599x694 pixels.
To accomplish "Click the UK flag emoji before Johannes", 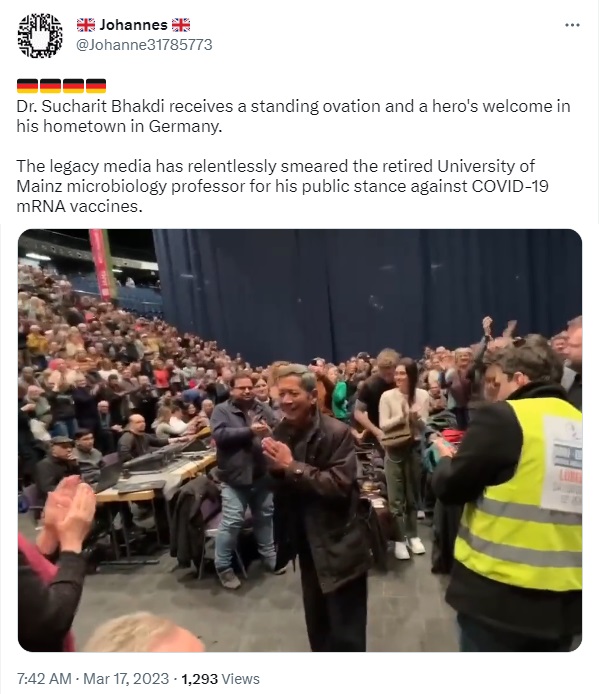I will [x=86, y=25].
